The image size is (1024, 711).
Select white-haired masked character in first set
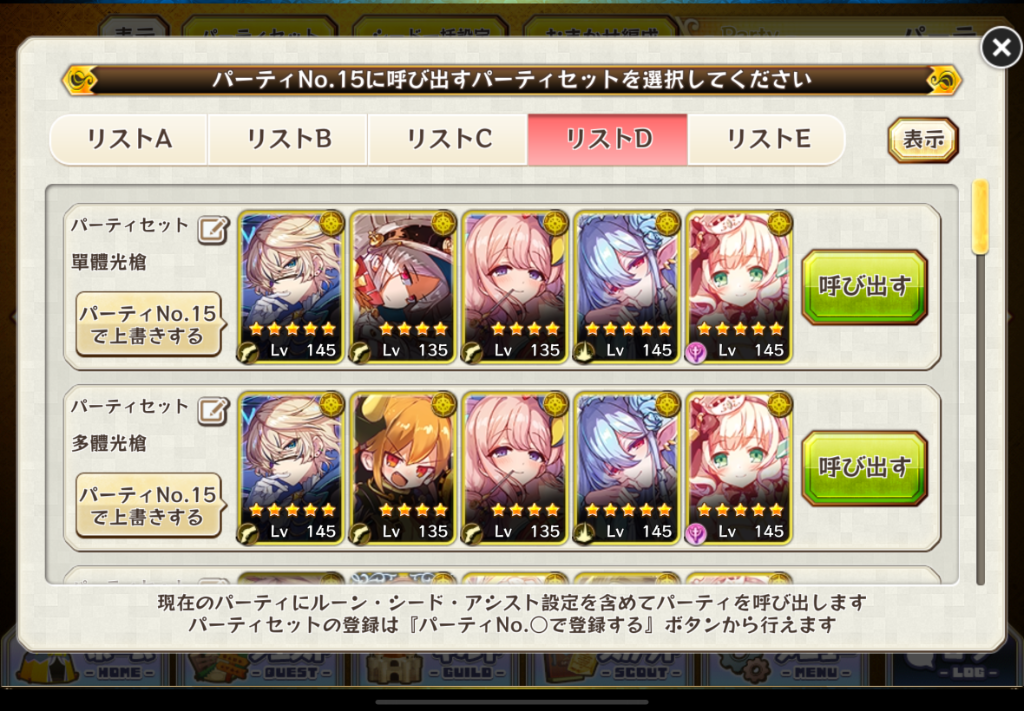403,287
